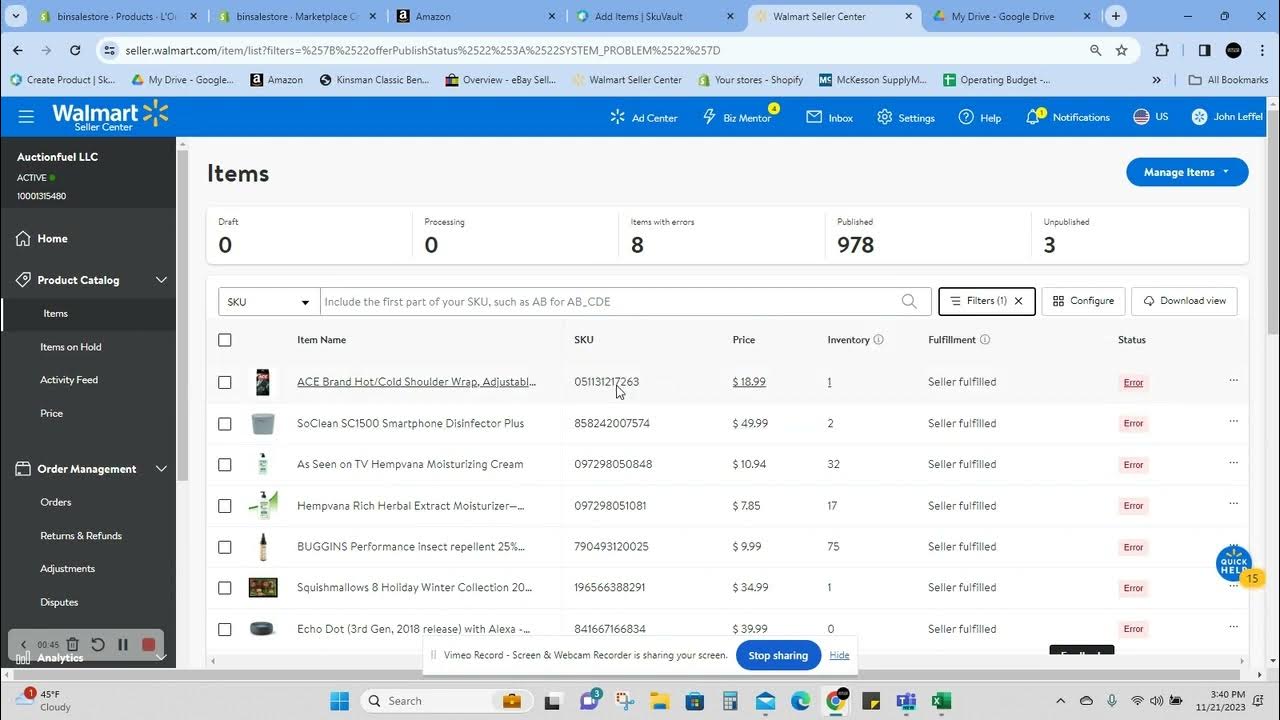Bookmark this page with star icon

(1121, 50)
